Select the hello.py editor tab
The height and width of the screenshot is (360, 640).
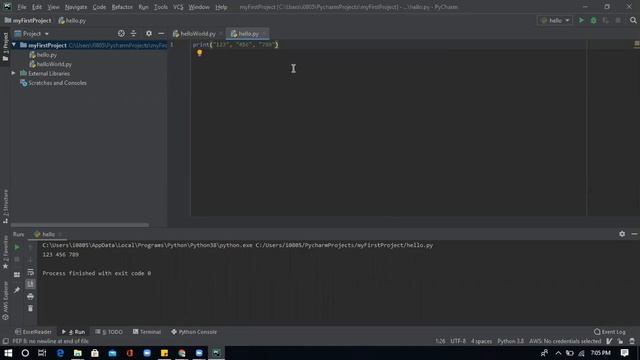pos(248,34)
